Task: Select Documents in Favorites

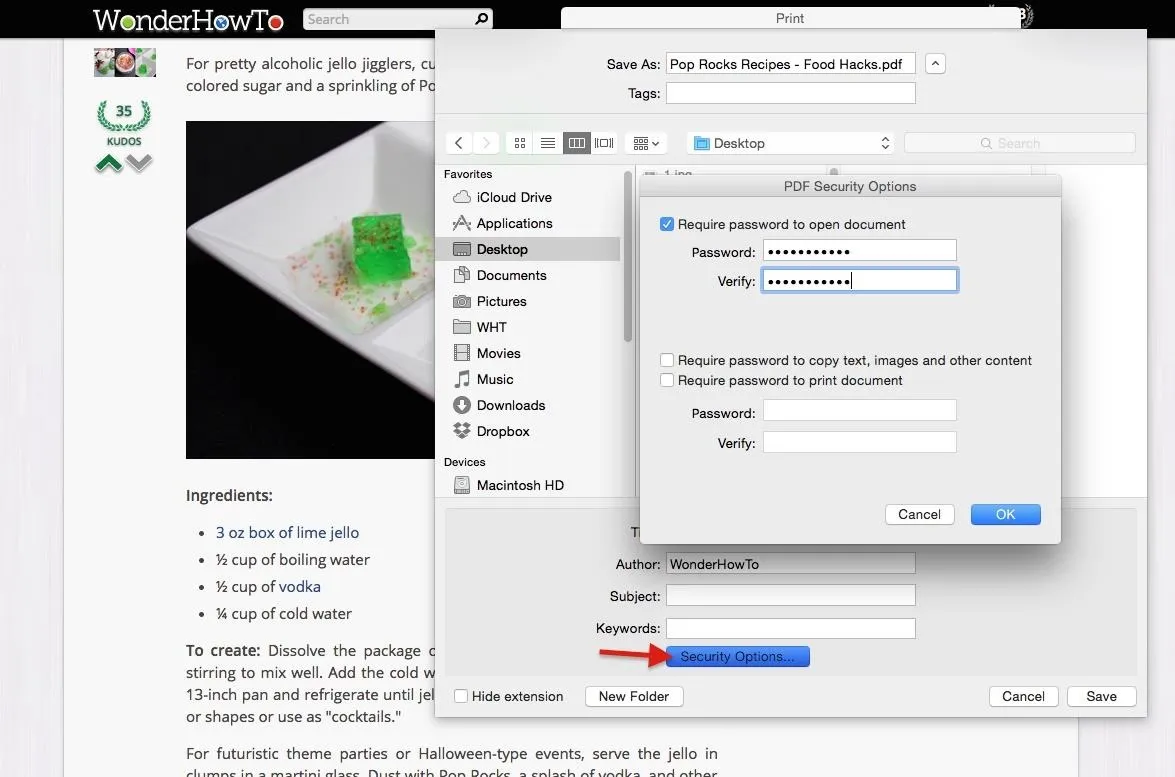Action: coord(511,275)
